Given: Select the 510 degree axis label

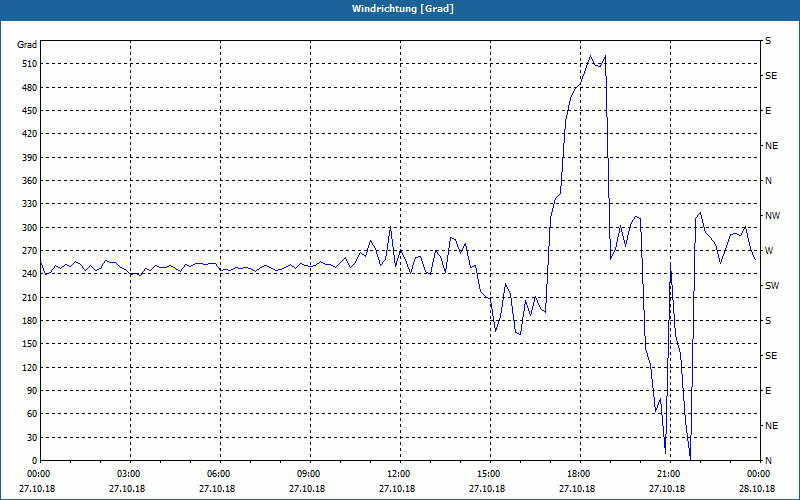Looking at the screenshot, I should click(30, 64).
